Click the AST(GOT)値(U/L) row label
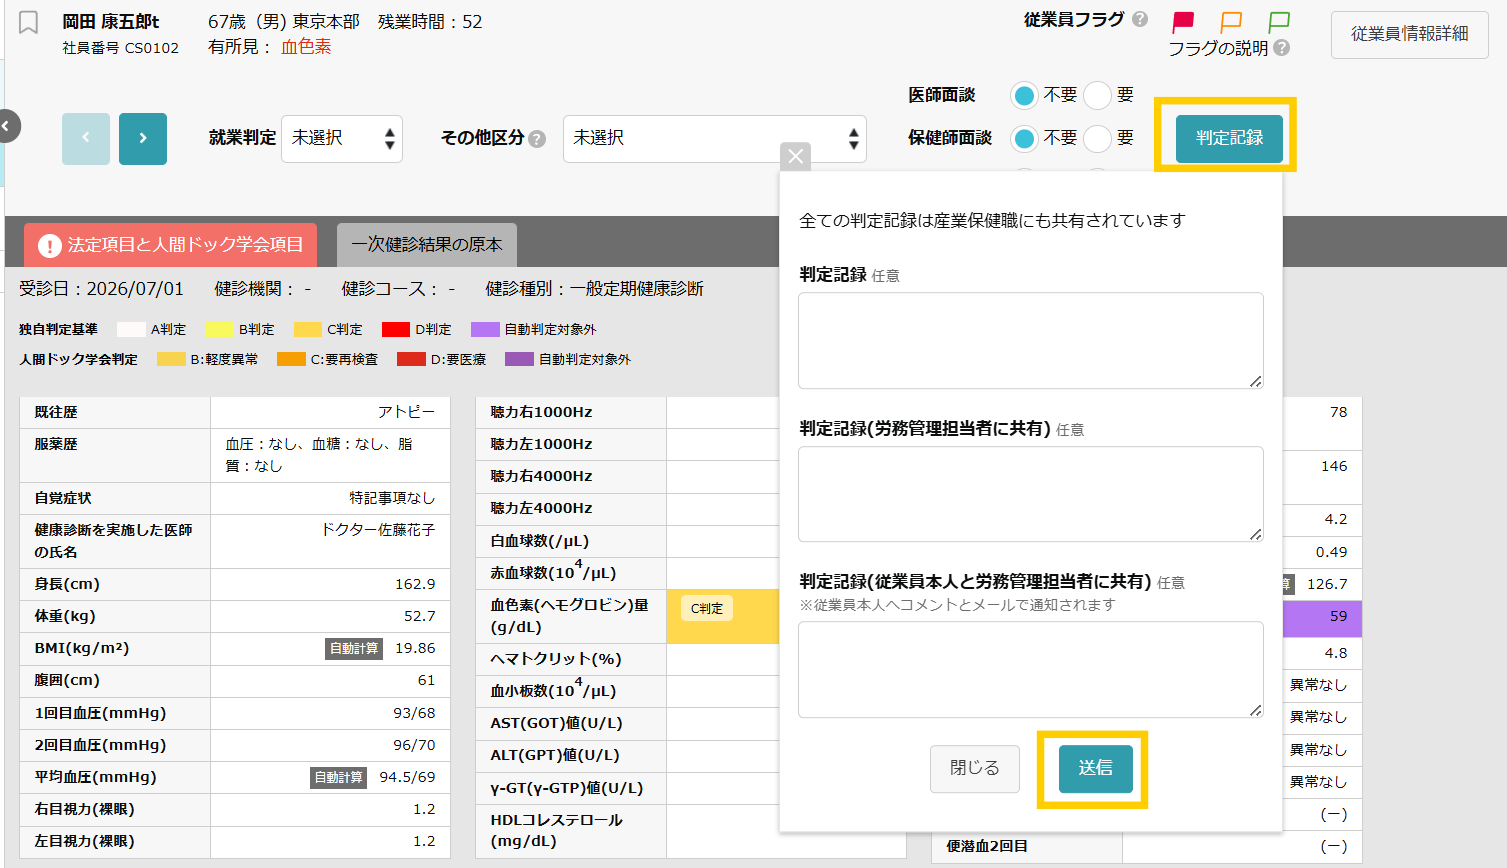 pyautogui.click(x=556, y=723)
